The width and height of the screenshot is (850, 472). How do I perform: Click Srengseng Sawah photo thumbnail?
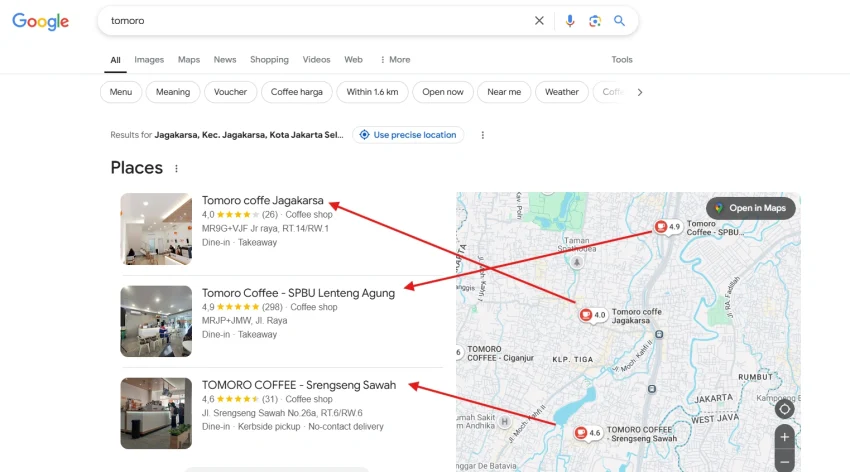[x=156, y=413]
